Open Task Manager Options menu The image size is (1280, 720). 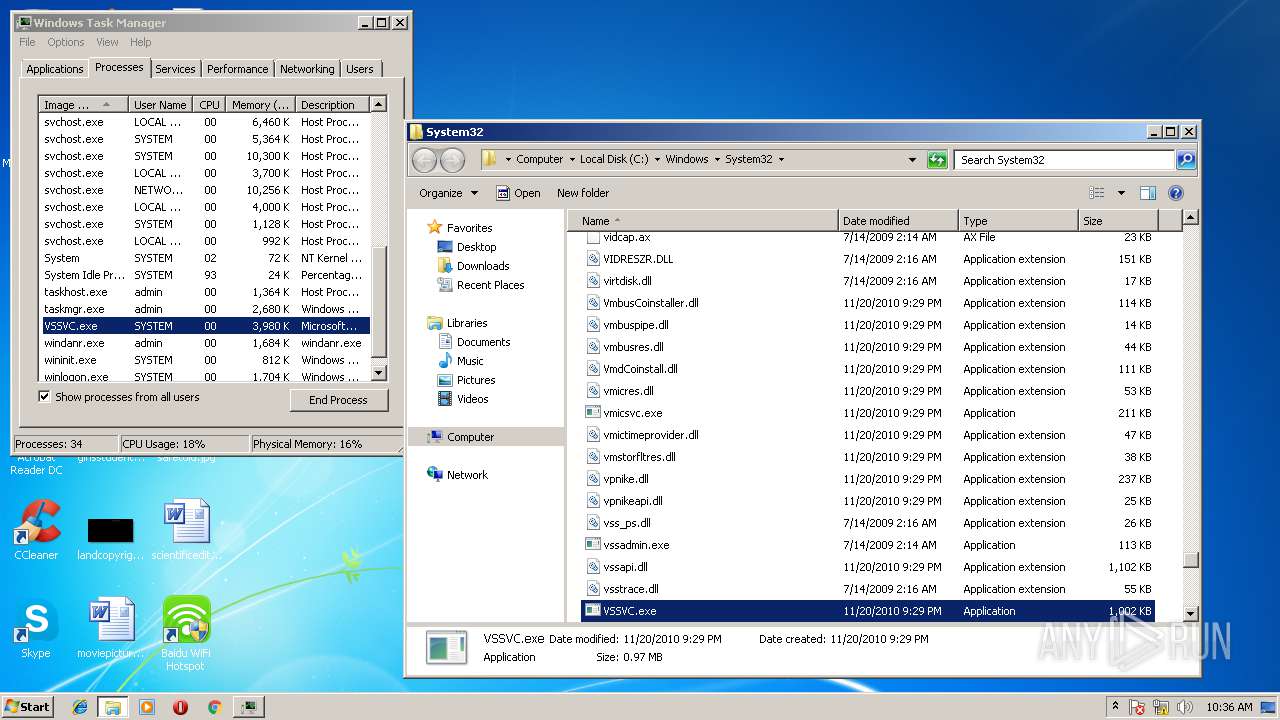pyautogui.click(x=66, y=42)
